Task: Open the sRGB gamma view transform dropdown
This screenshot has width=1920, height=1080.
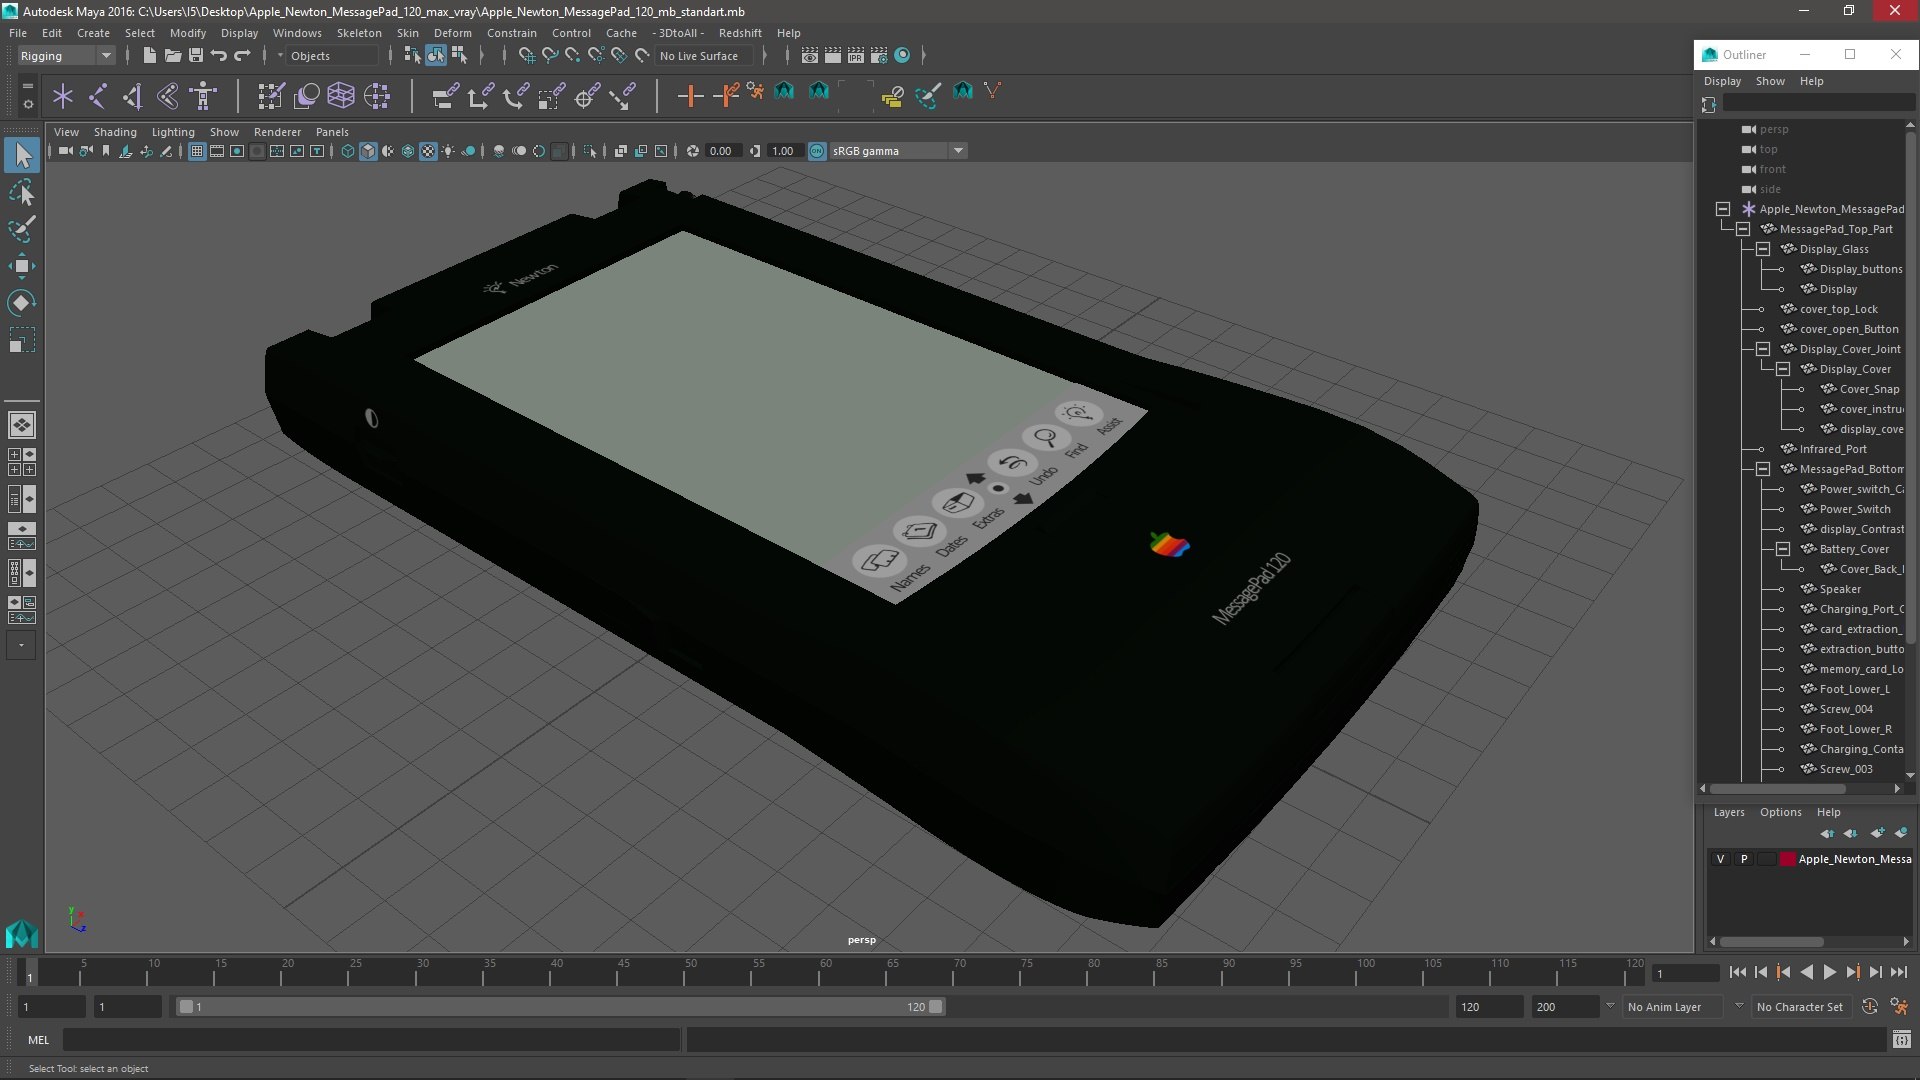Action: pyautogui.click(x=958, y=151)
